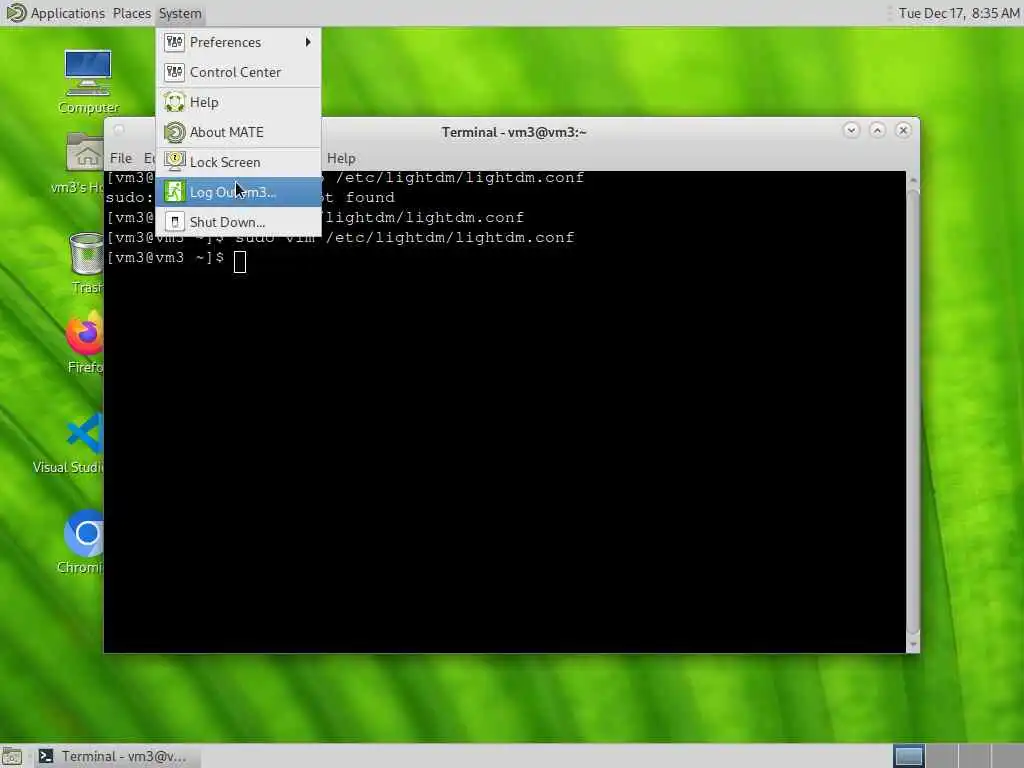Screen dimensions: 1024x768
Task: Click the Show Desktop button in bottom panel
Action: coord(12,756)
